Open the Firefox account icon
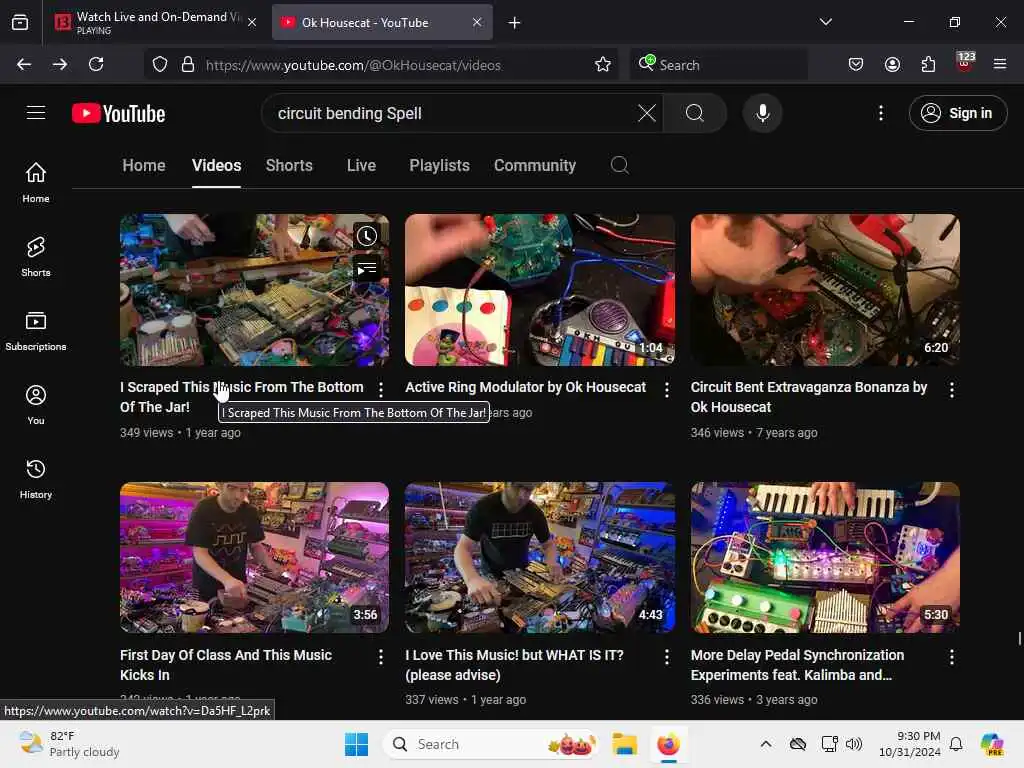 (892, 64)
